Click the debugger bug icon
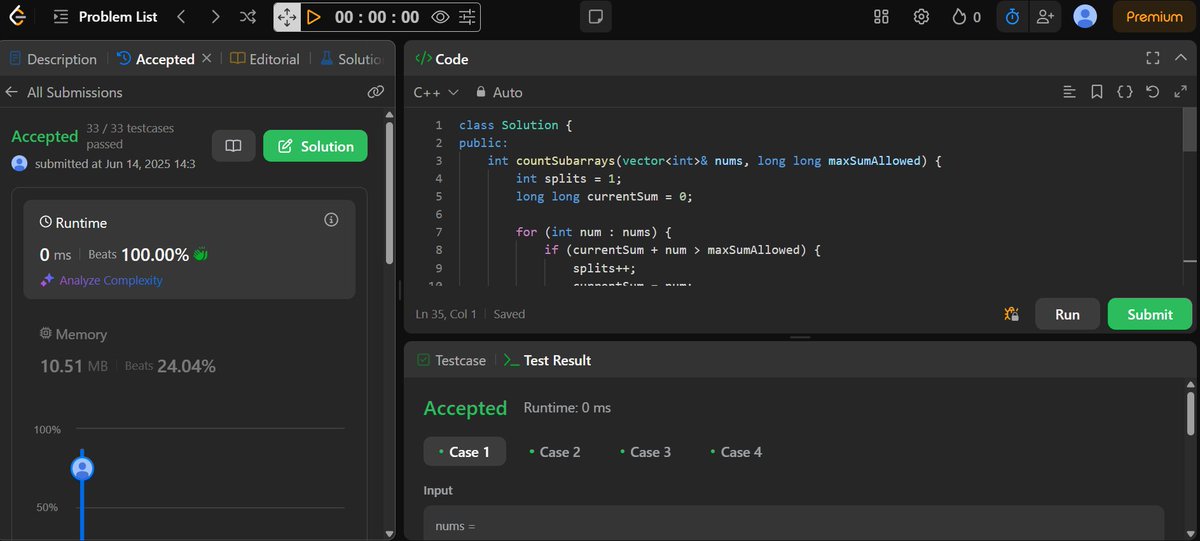 [x=1011, y=314]
